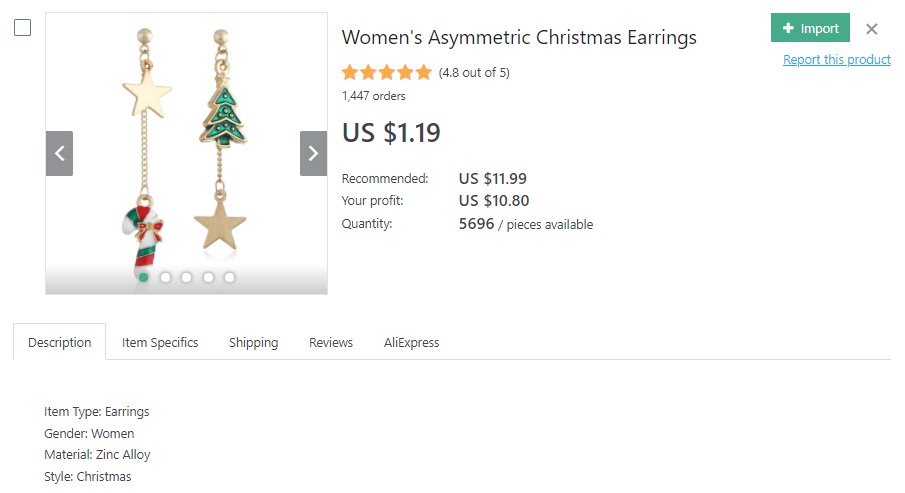Click the 4.8 out of 5 rating text
The image size is (905, 493).
click(474, 73)
